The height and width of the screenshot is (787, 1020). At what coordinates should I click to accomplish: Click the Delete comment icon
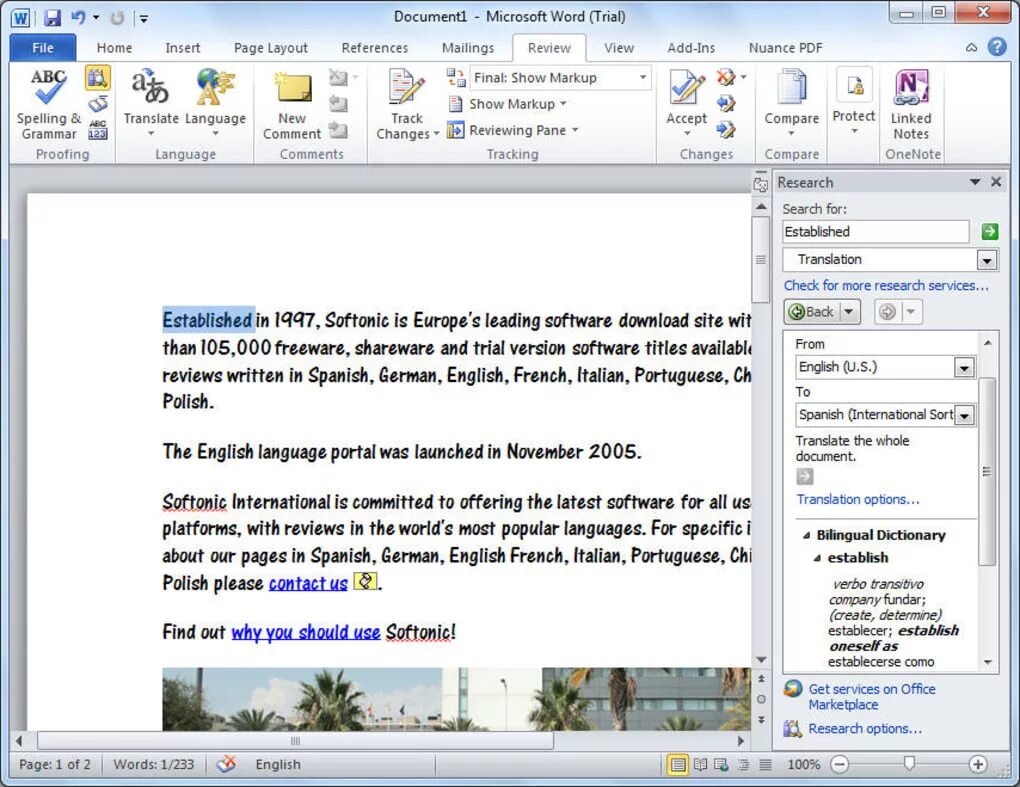[x=339, y=77]
